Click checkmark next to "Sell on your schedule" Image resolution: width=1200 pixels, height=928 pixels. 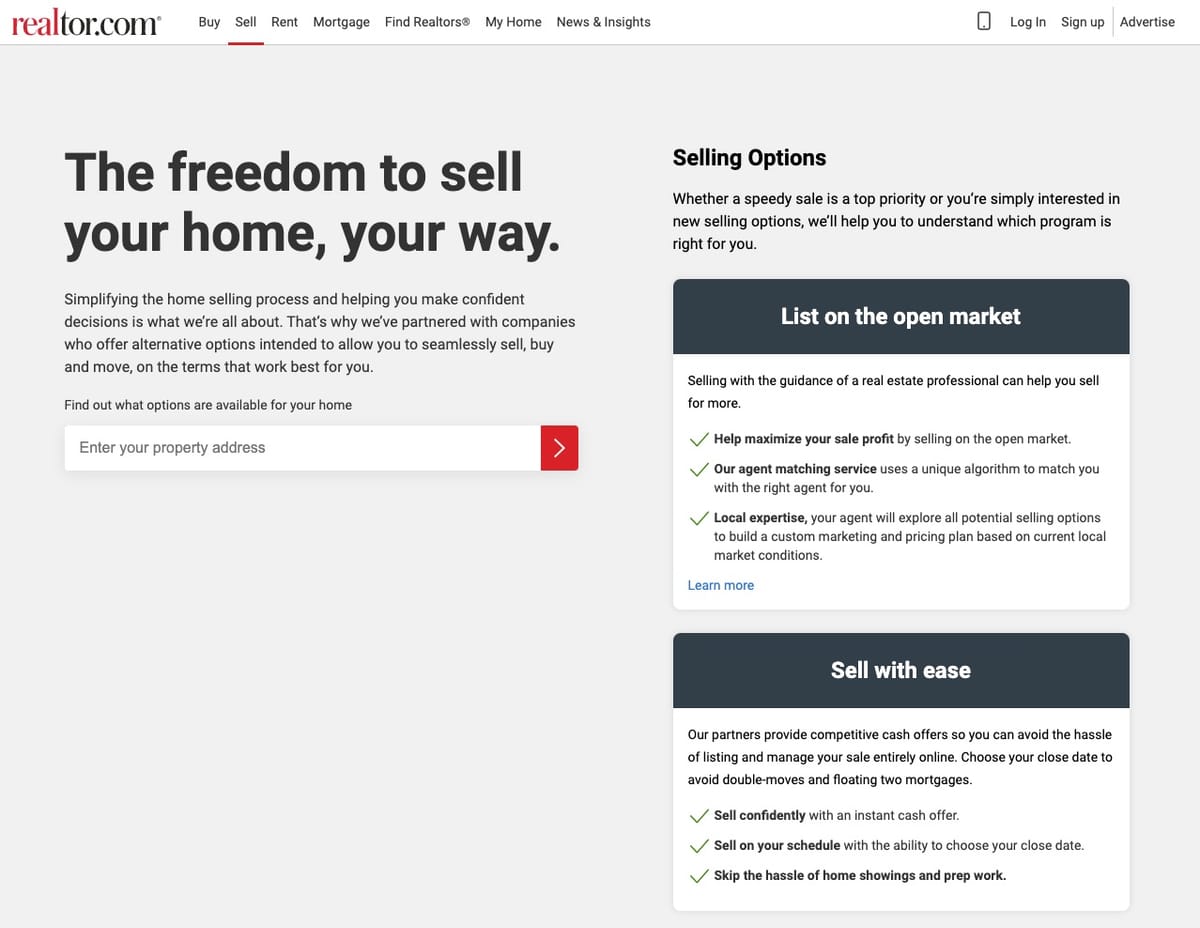coord(699,845)
